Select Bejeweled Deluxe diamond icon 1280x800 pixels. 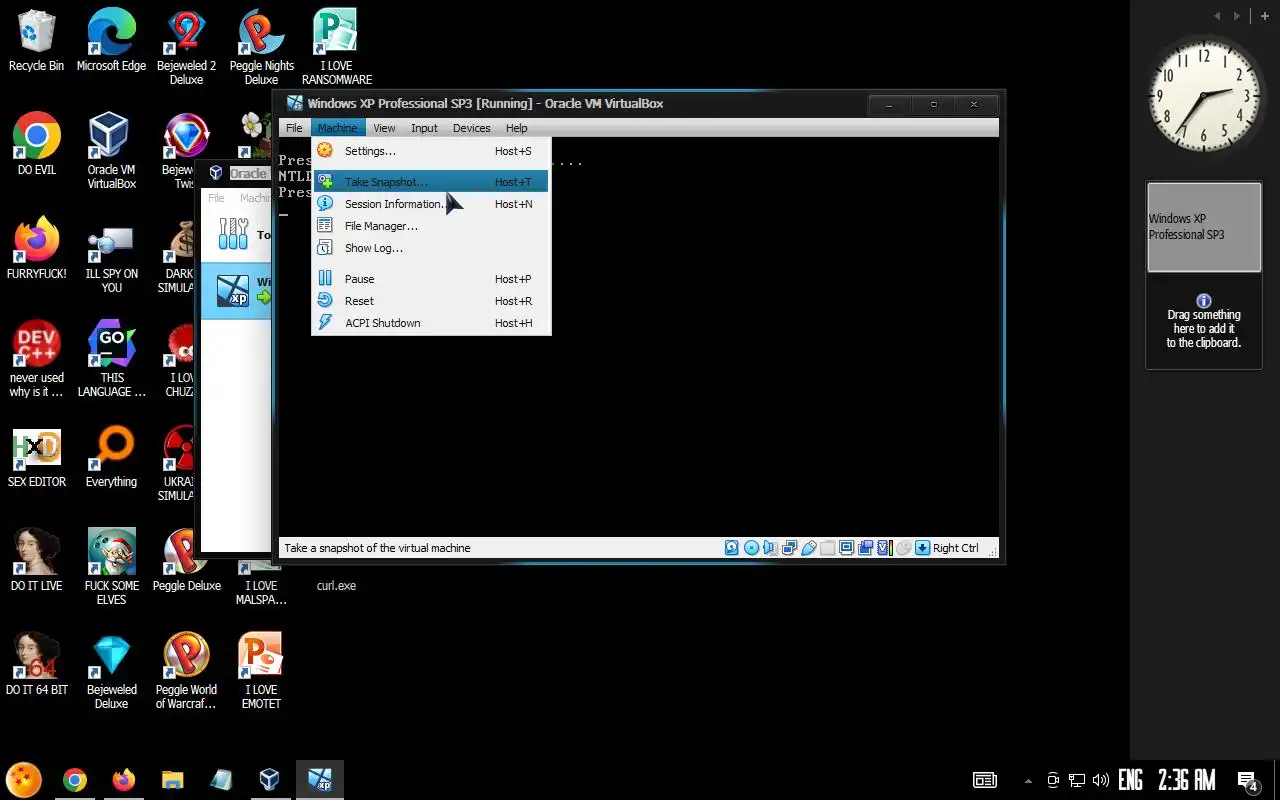coord(111,672)
